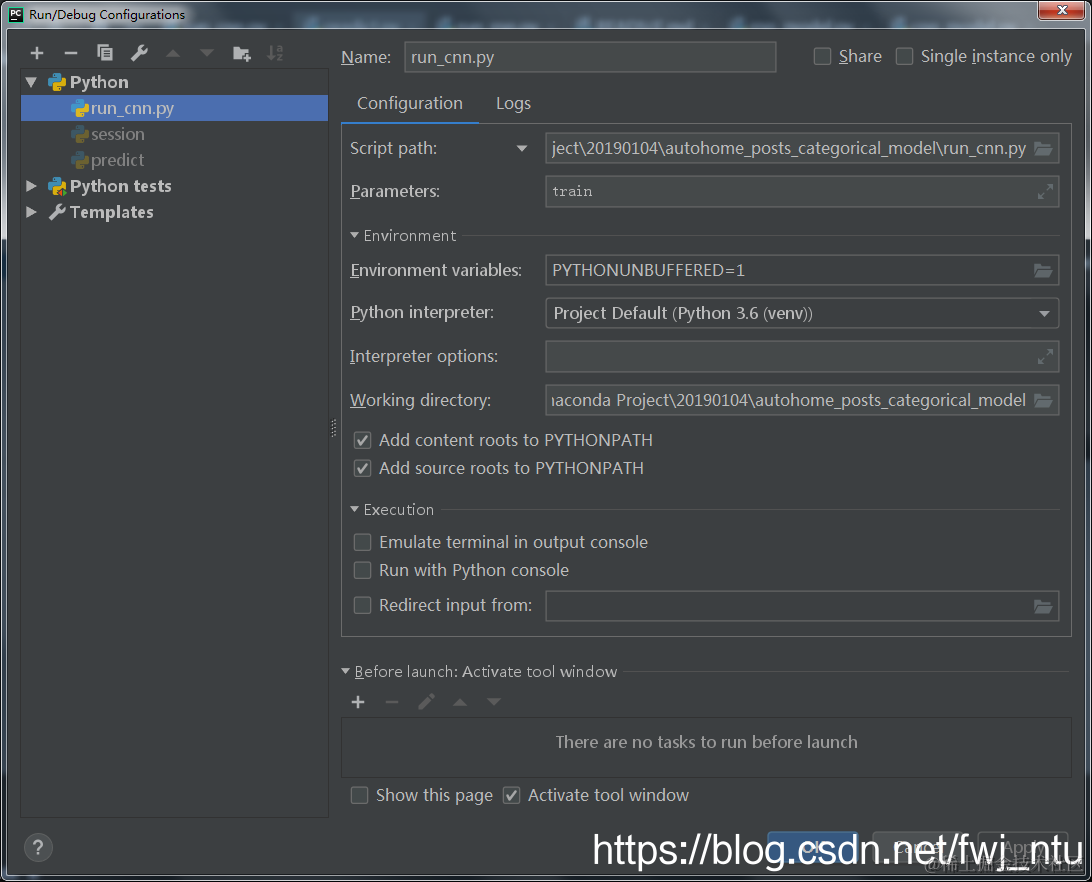Expand the Python tests tree node
This screenshot has height=882, width=1092.
(x=31, y=186)
